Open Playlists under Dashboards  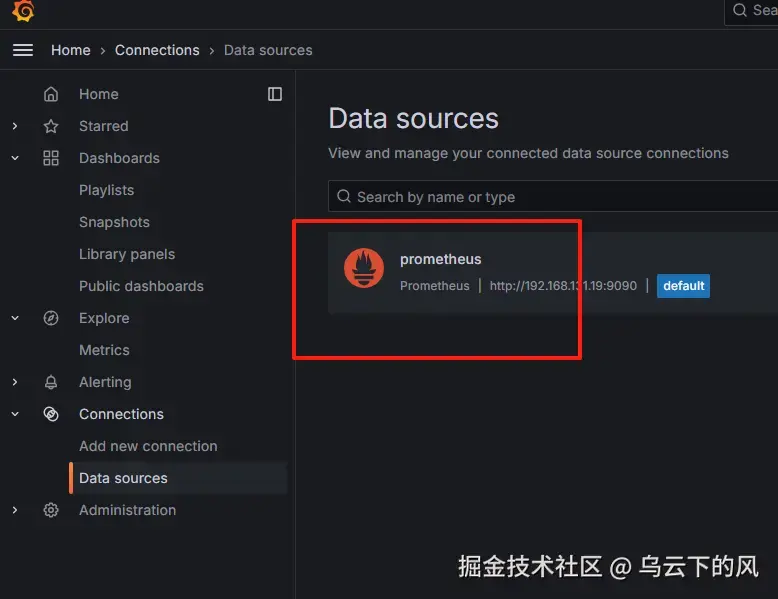(107, 190)
